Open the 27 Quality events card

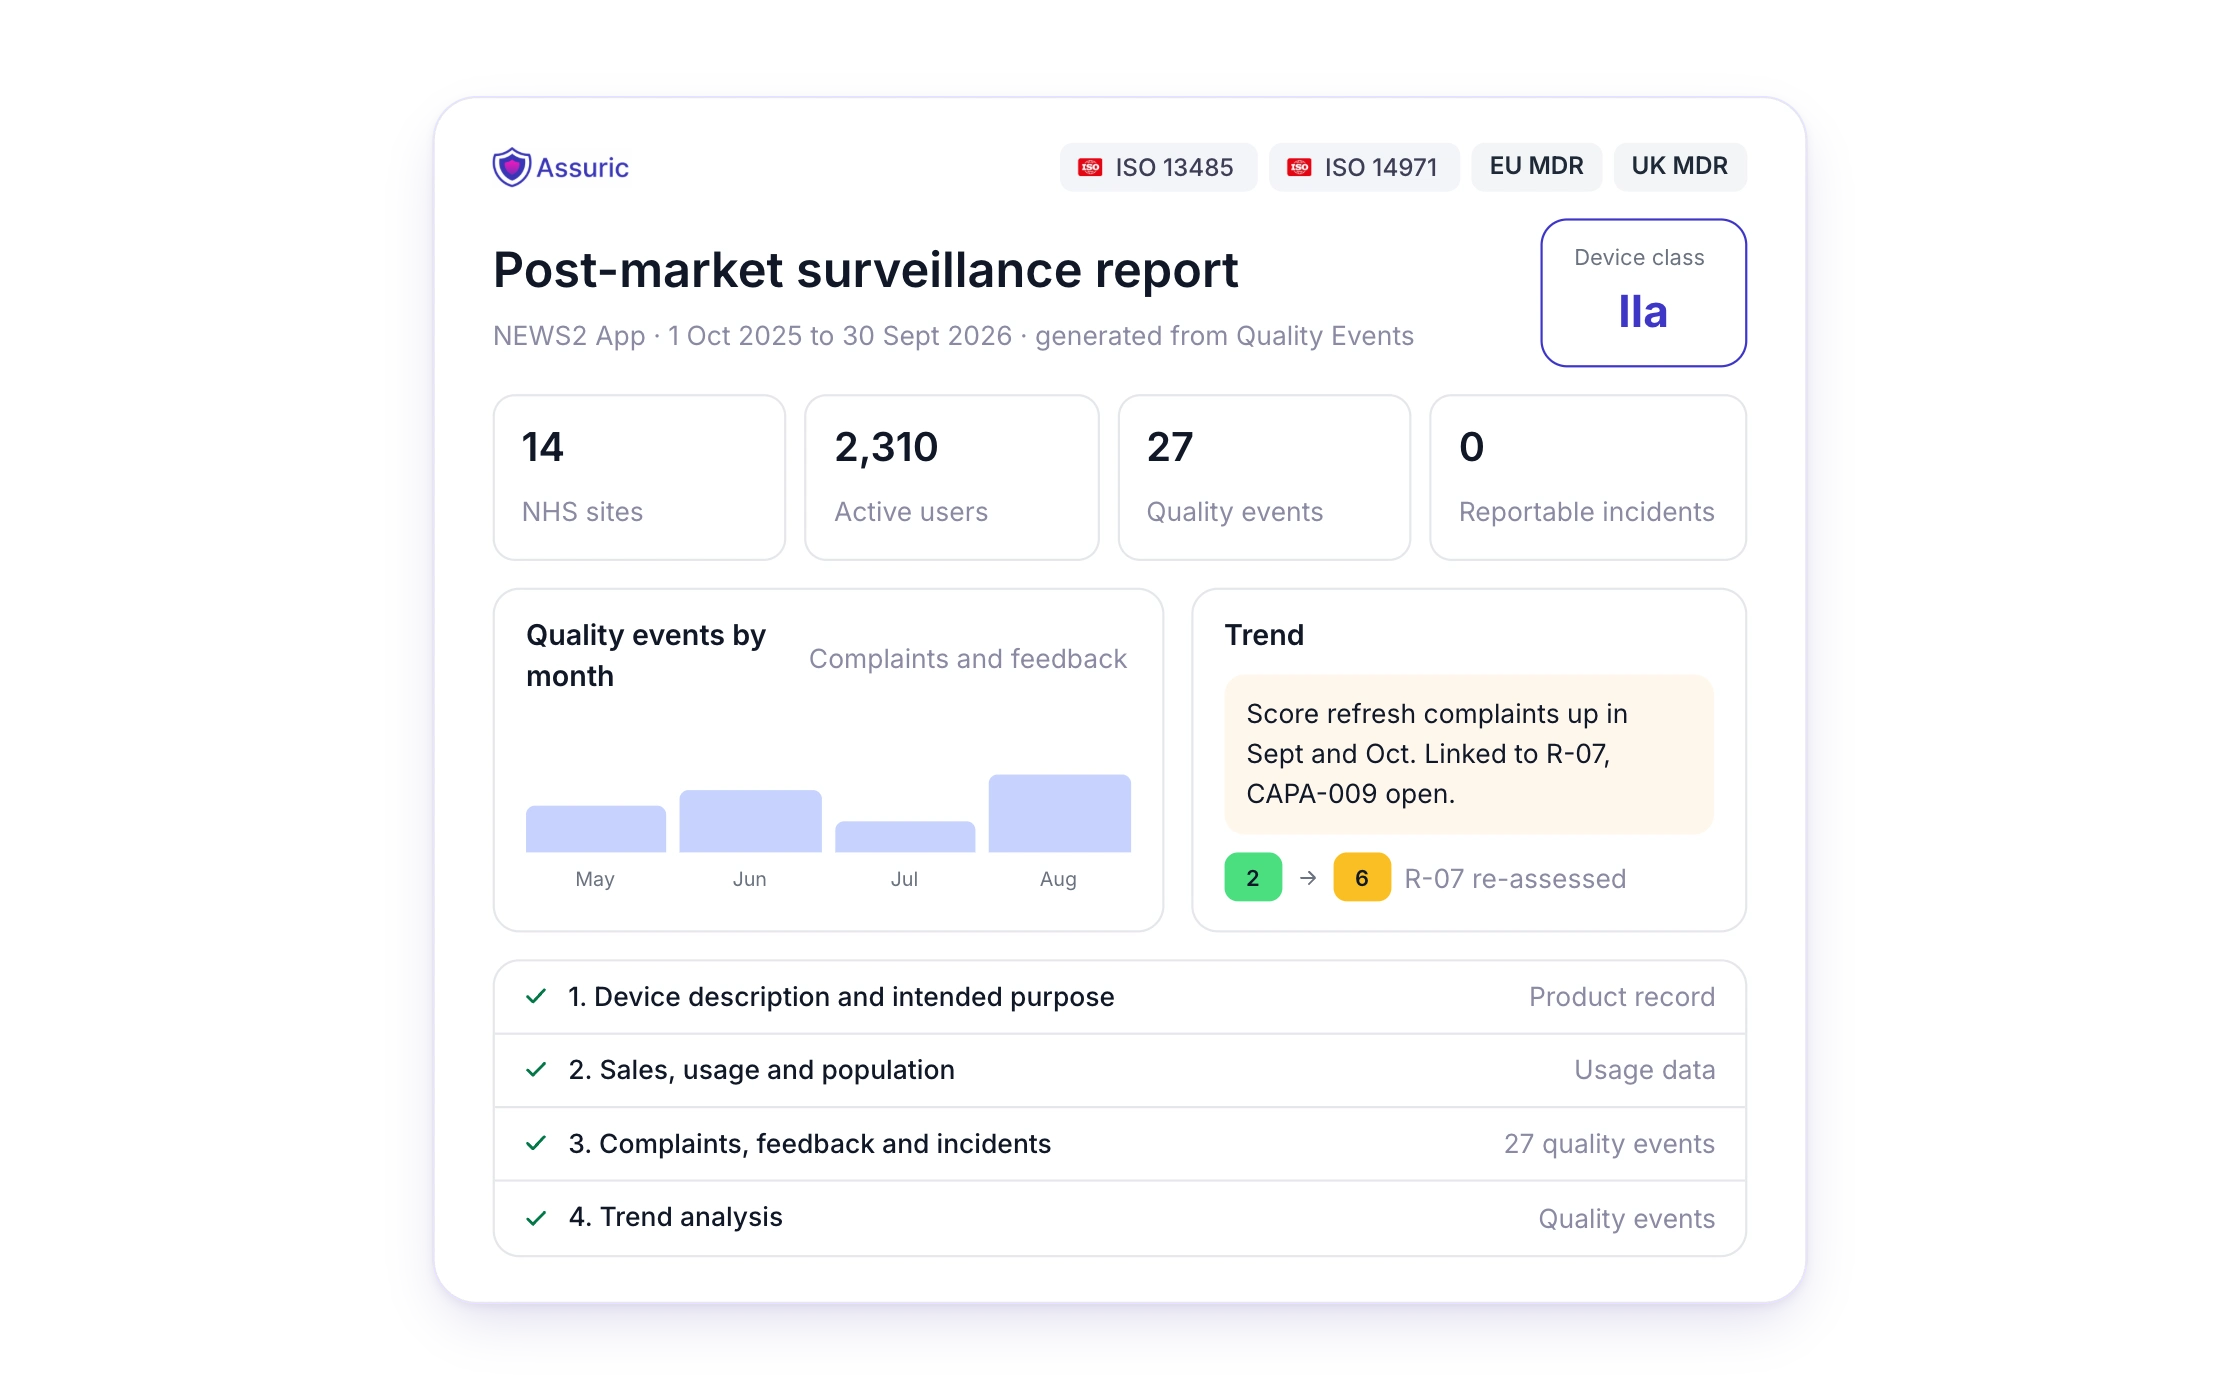[1264, 478]
